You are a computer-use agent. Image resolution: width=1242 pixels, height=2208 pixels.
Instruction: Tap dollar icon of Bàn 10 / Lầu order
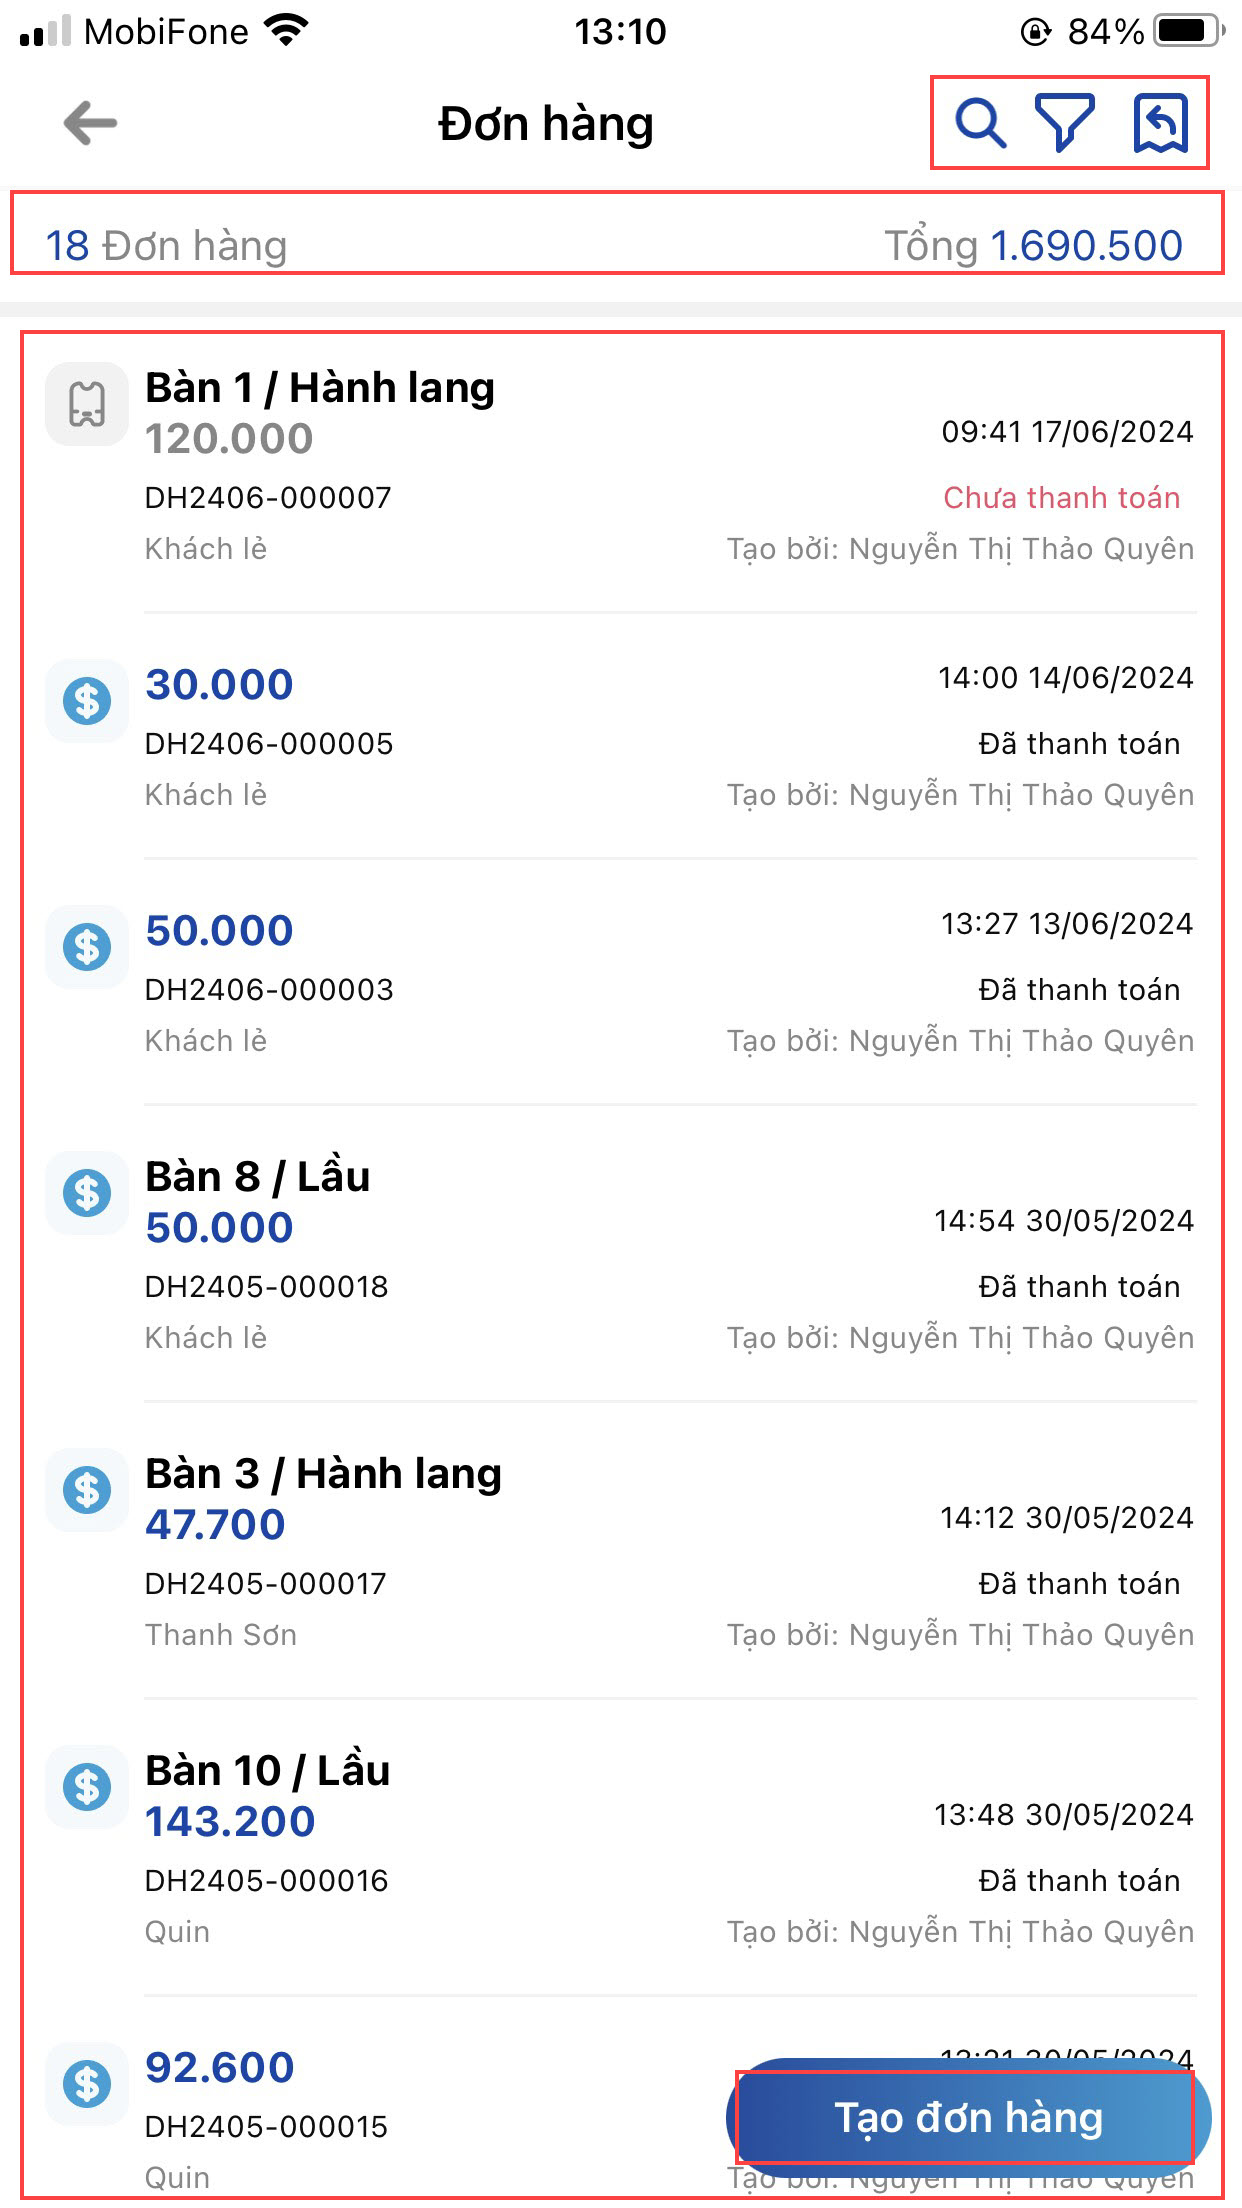pyautogui.click(x=87, y=1786)
